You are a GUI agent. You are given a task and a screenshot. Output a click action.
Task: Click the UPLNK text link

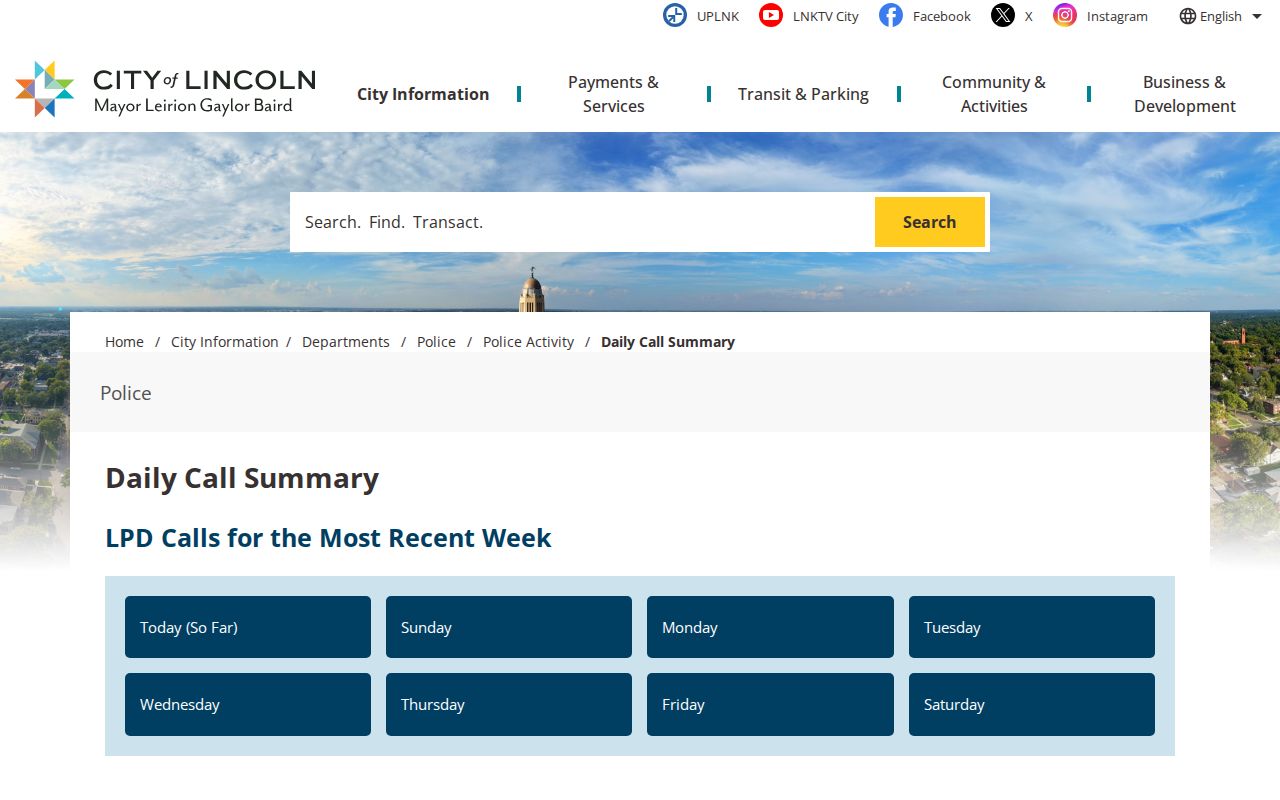click(x=718, y=16)
